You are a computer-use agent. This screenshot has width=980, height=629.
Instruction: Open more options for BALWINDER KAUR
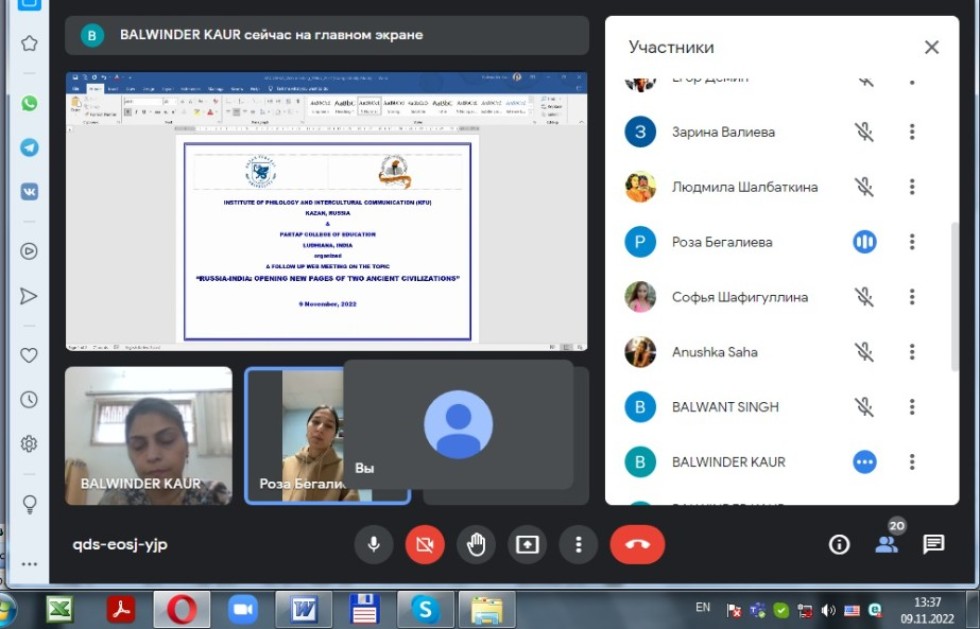pyautogui.click(x=911, y=461)
